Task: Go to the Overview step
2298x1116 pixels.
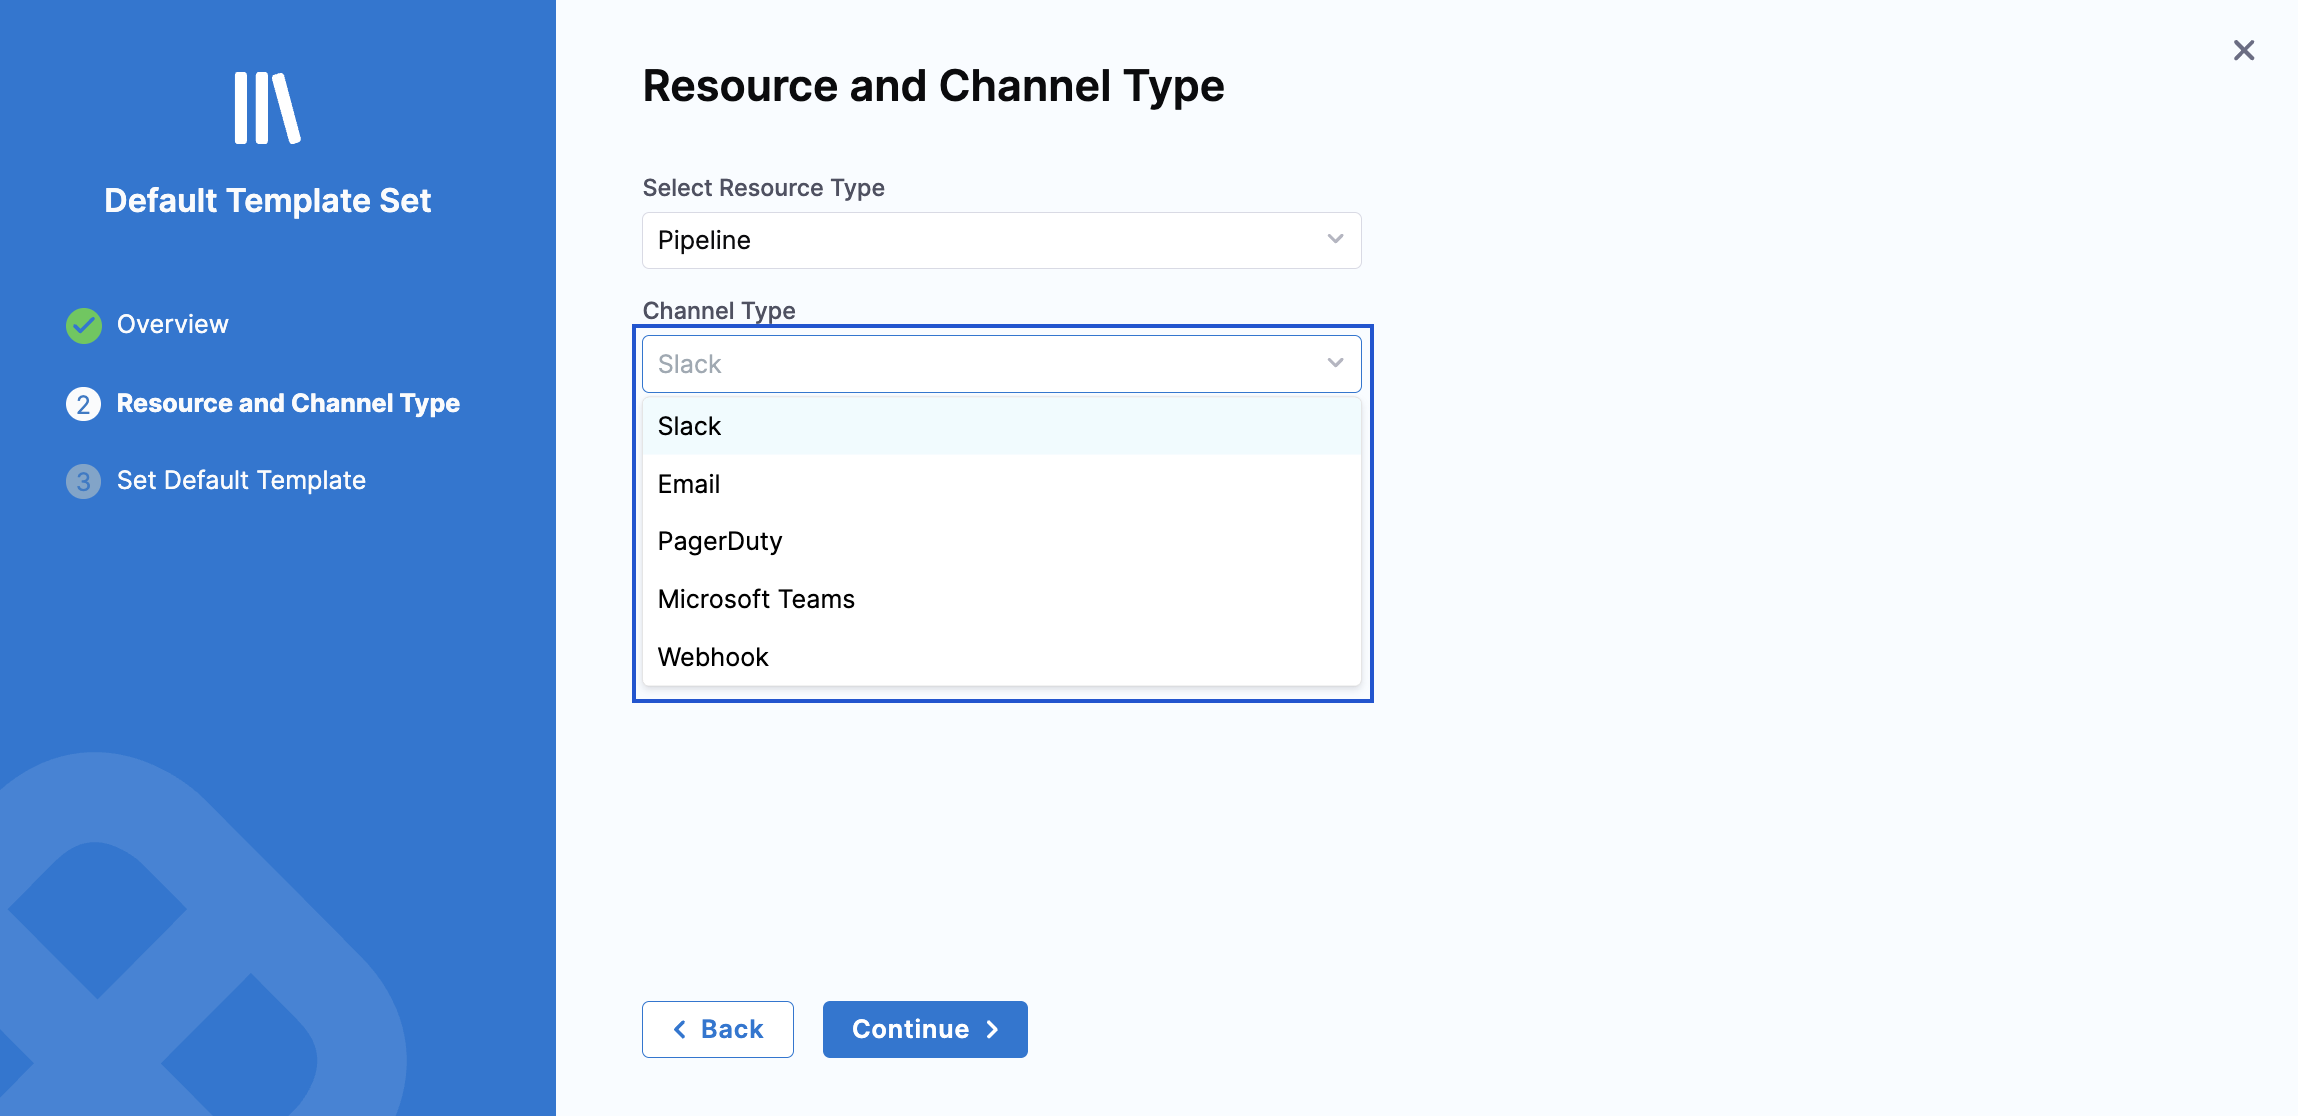Action: 172,324
